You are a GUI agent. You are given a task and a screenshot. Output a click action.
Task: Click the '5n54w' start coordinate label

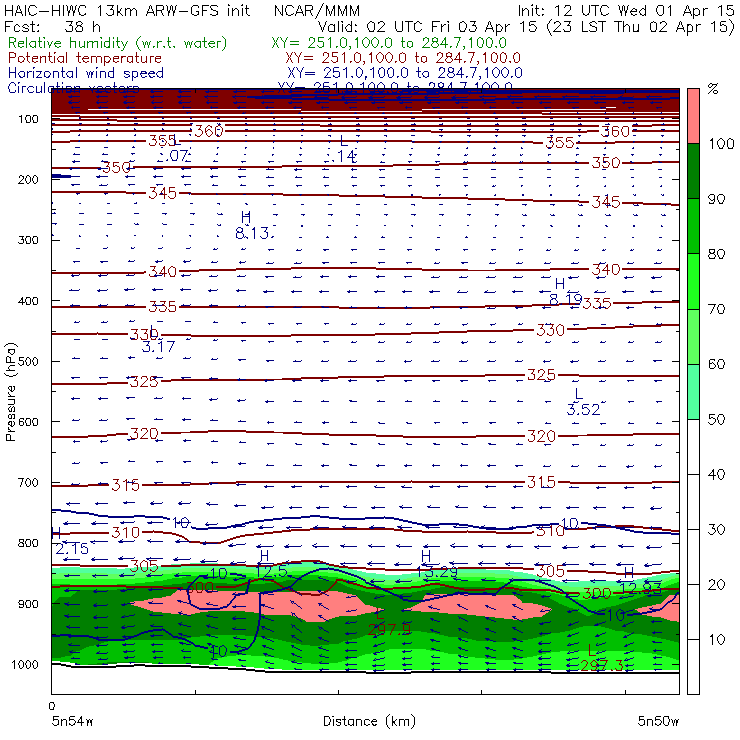[x=73, y=721]
